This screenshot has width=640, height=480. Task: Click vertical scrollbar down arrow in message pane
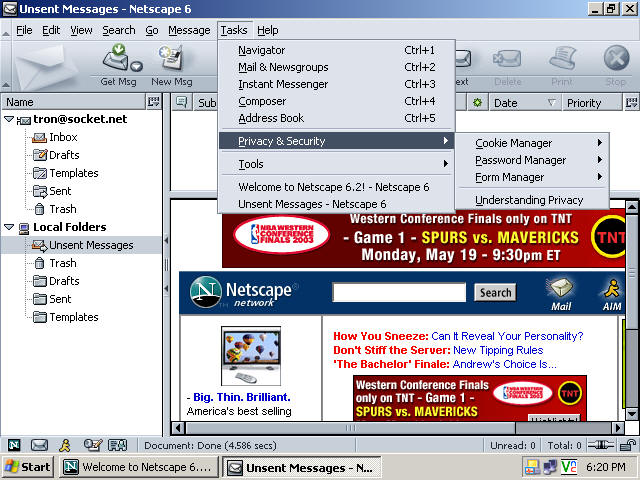pyautogui.click(x=631, y=414)
